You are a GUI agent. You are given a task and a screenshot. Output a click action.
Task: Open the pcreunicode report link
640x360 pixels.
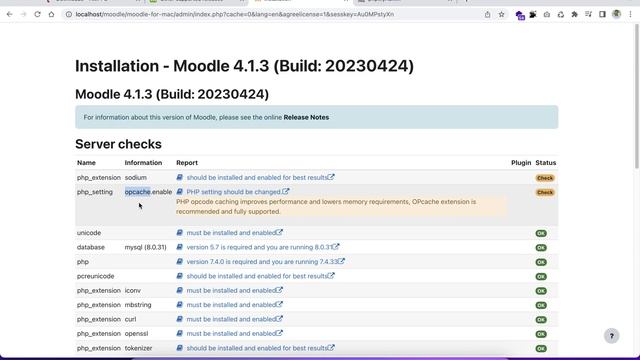[x=260, y=276]
